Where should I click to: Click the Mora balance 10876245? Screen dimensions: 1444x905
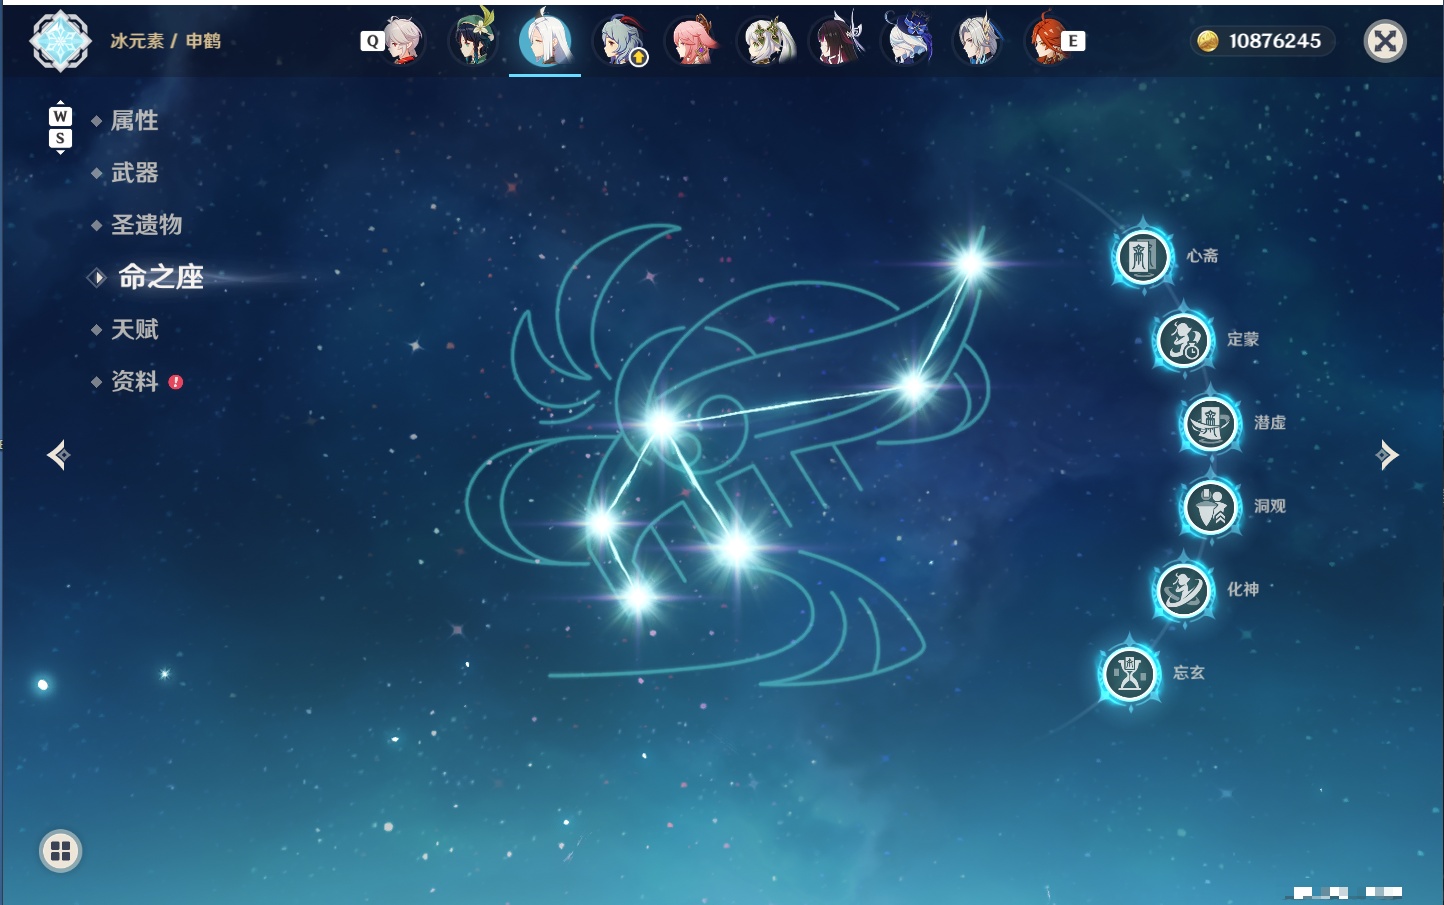1275,41
